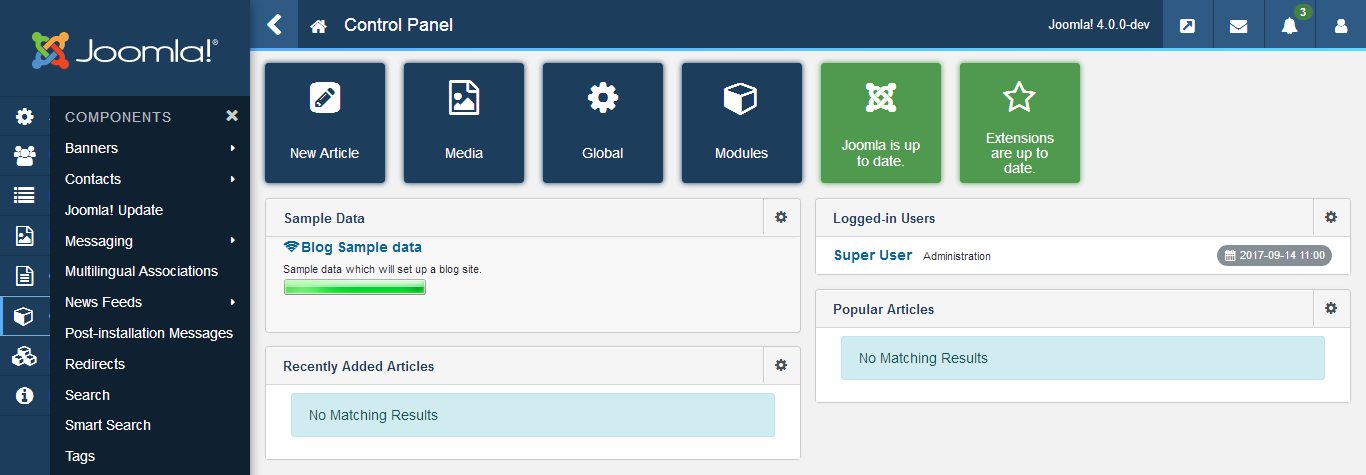Open the Modules quick icon tile
This screenshot has width=1366, height=475.
[741, 123]
